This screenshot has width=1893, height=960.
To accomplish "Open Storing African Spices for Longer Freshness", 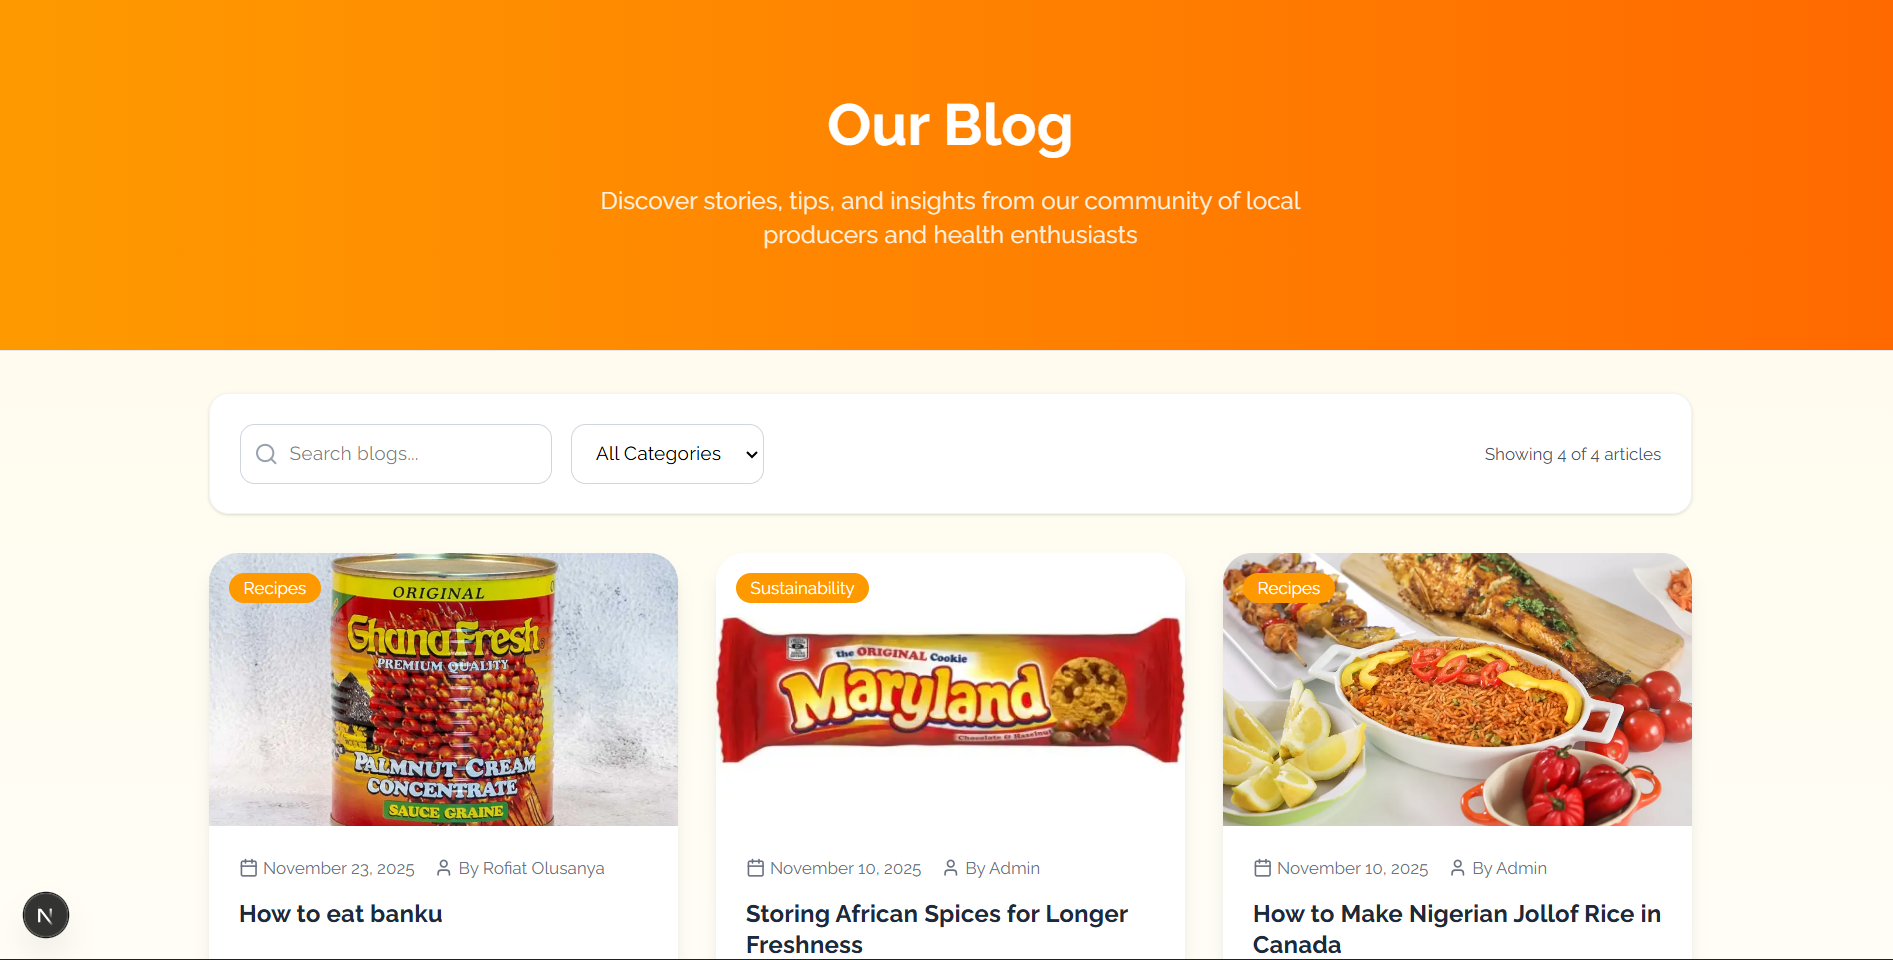I will click(x=937, y=929).
